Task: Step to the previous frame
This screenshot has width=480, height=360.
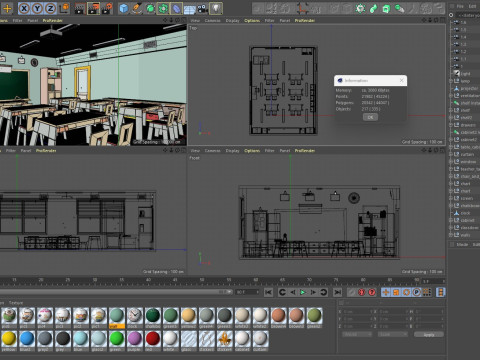Action: 293,292
